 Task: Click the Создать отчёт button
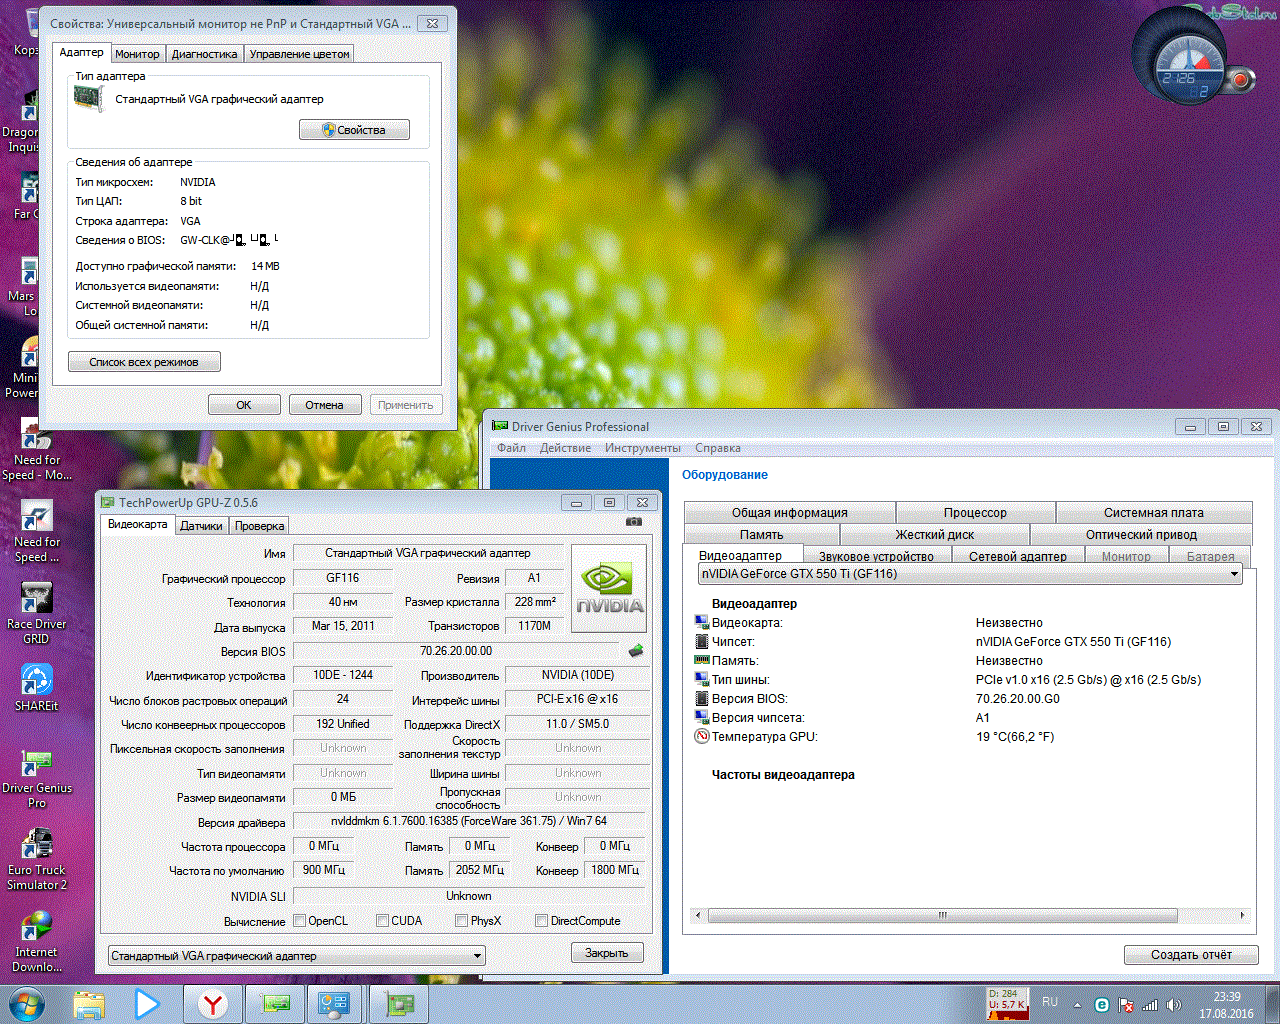tap(1191, 955)
